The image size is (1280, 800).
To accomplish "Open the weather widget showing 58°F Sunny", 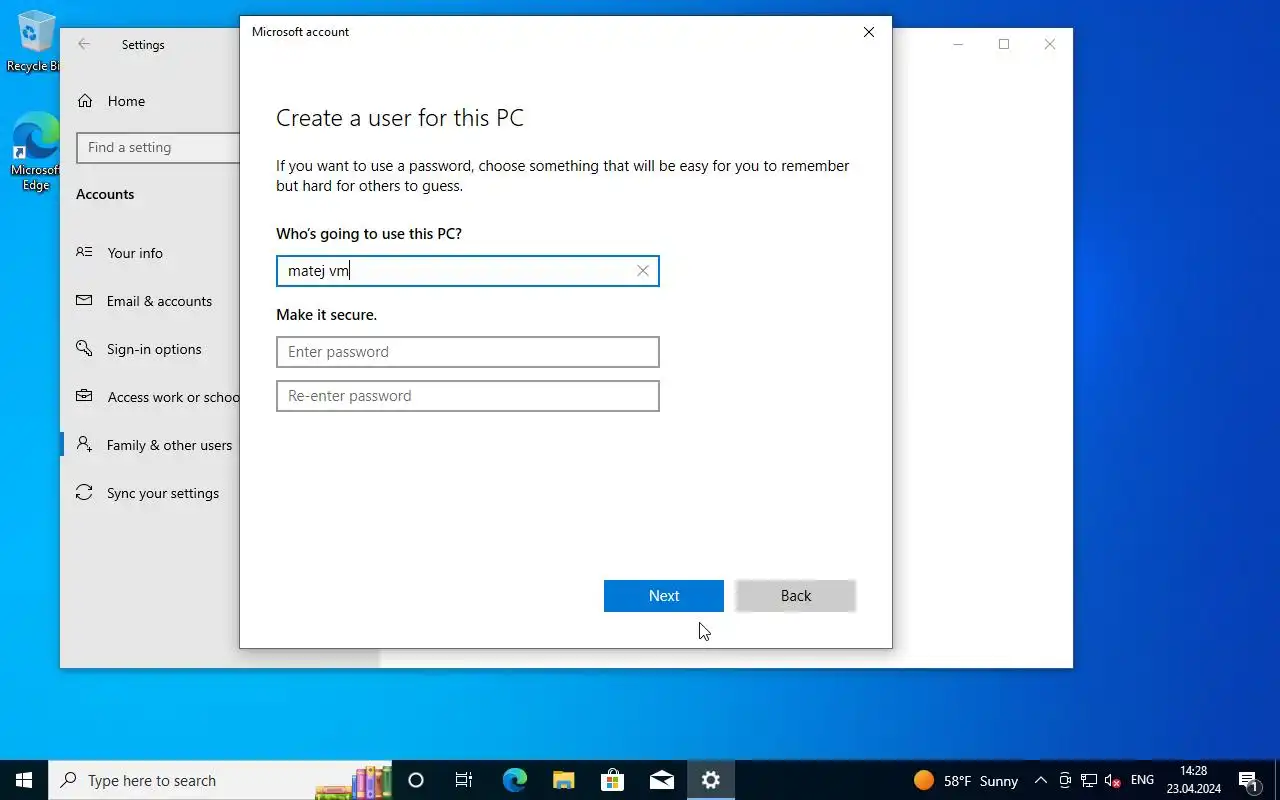I will [x=966, y=780].
